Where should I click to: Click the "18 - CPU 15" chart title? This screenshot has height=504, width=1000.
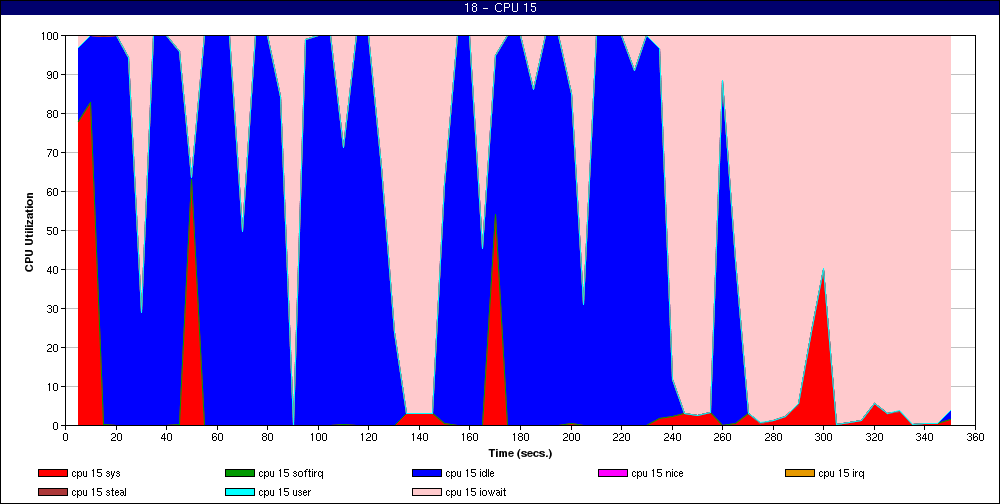[x=500, y=8]
